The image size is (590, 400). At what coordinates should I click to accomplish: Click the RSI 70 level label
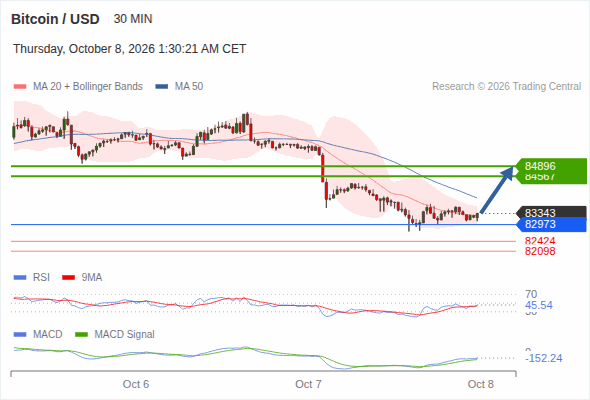[x=531, y=294]
